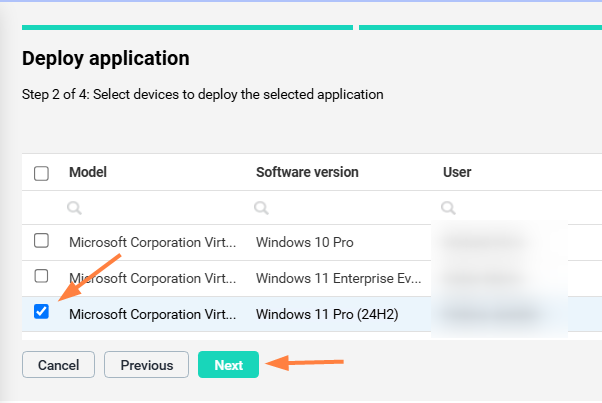Uncheck the Windows 11 Pro (24H2) device

pyautogui.click(x=41, y=312)
